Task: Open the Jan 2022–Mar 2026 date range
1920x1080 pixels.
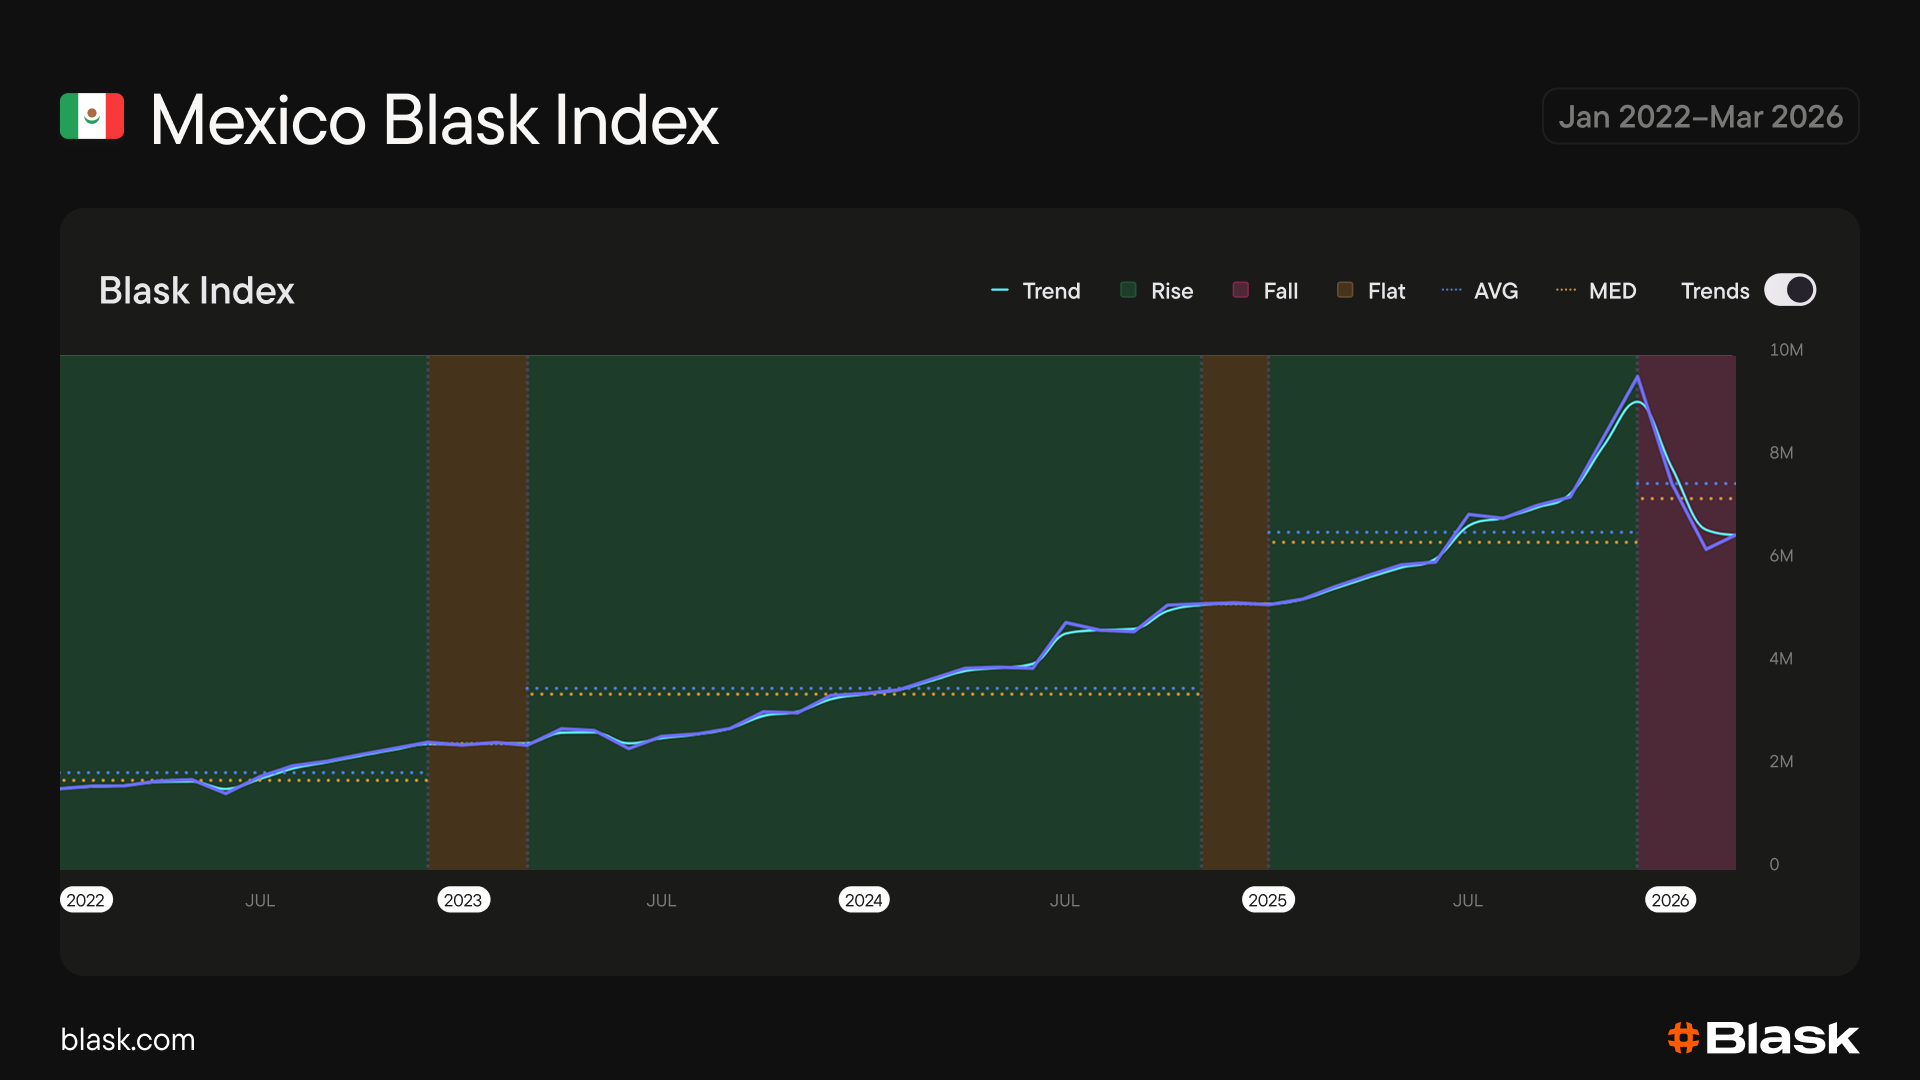Action: point(1700,116)
